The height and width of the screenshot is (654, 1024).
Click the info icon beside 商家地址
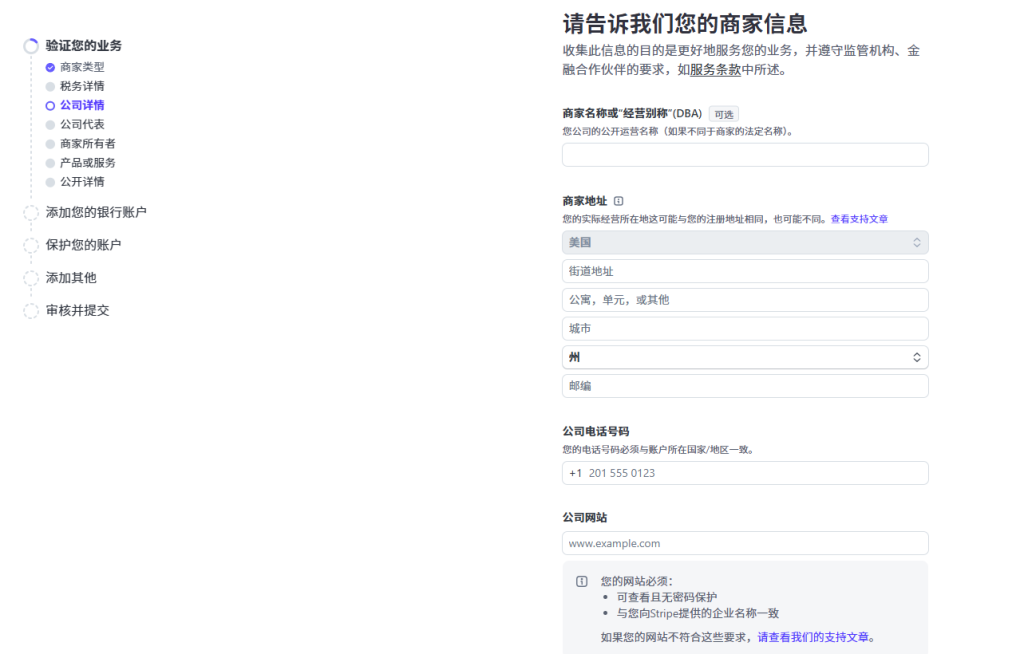click(x=618, y=201)
